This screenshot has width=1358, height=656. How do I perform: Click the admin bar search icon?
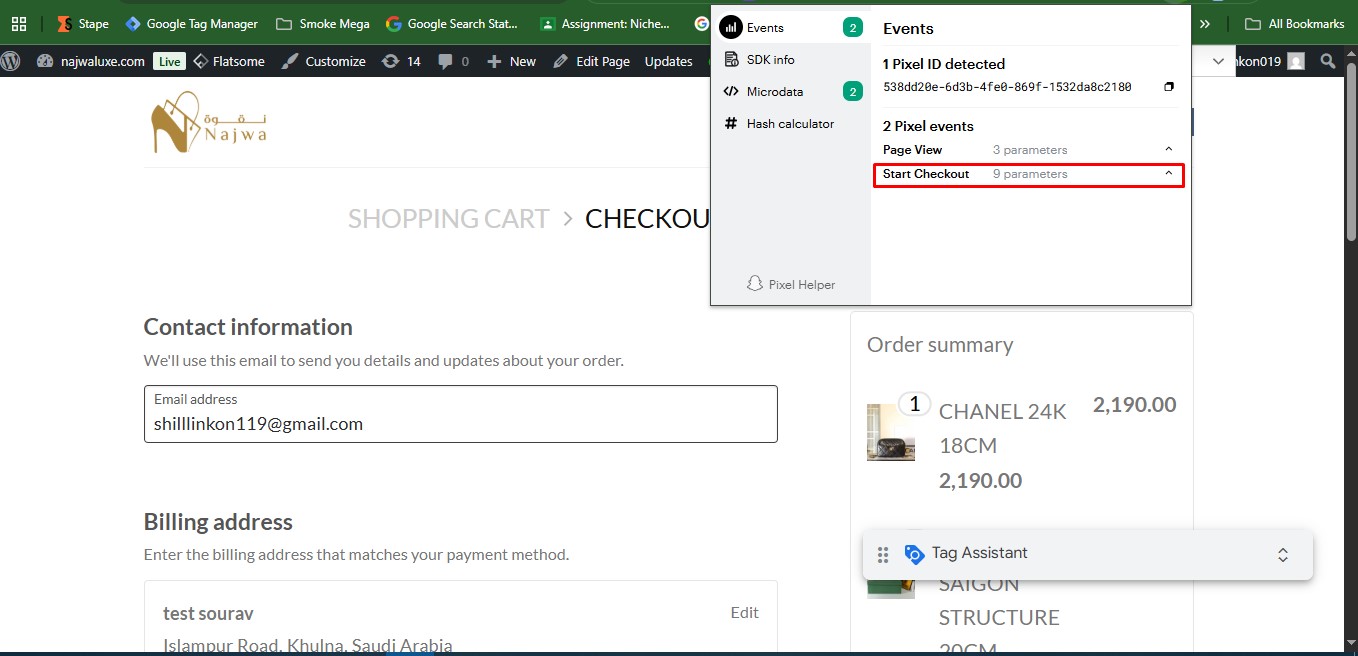pos(1328,61)
